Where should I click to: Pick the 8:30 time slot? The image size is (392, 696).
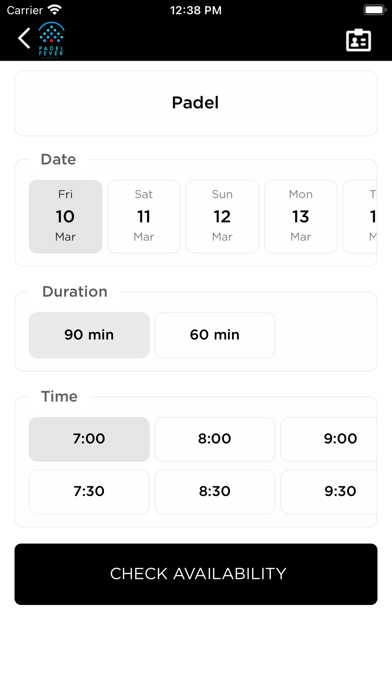click(215, 492)
